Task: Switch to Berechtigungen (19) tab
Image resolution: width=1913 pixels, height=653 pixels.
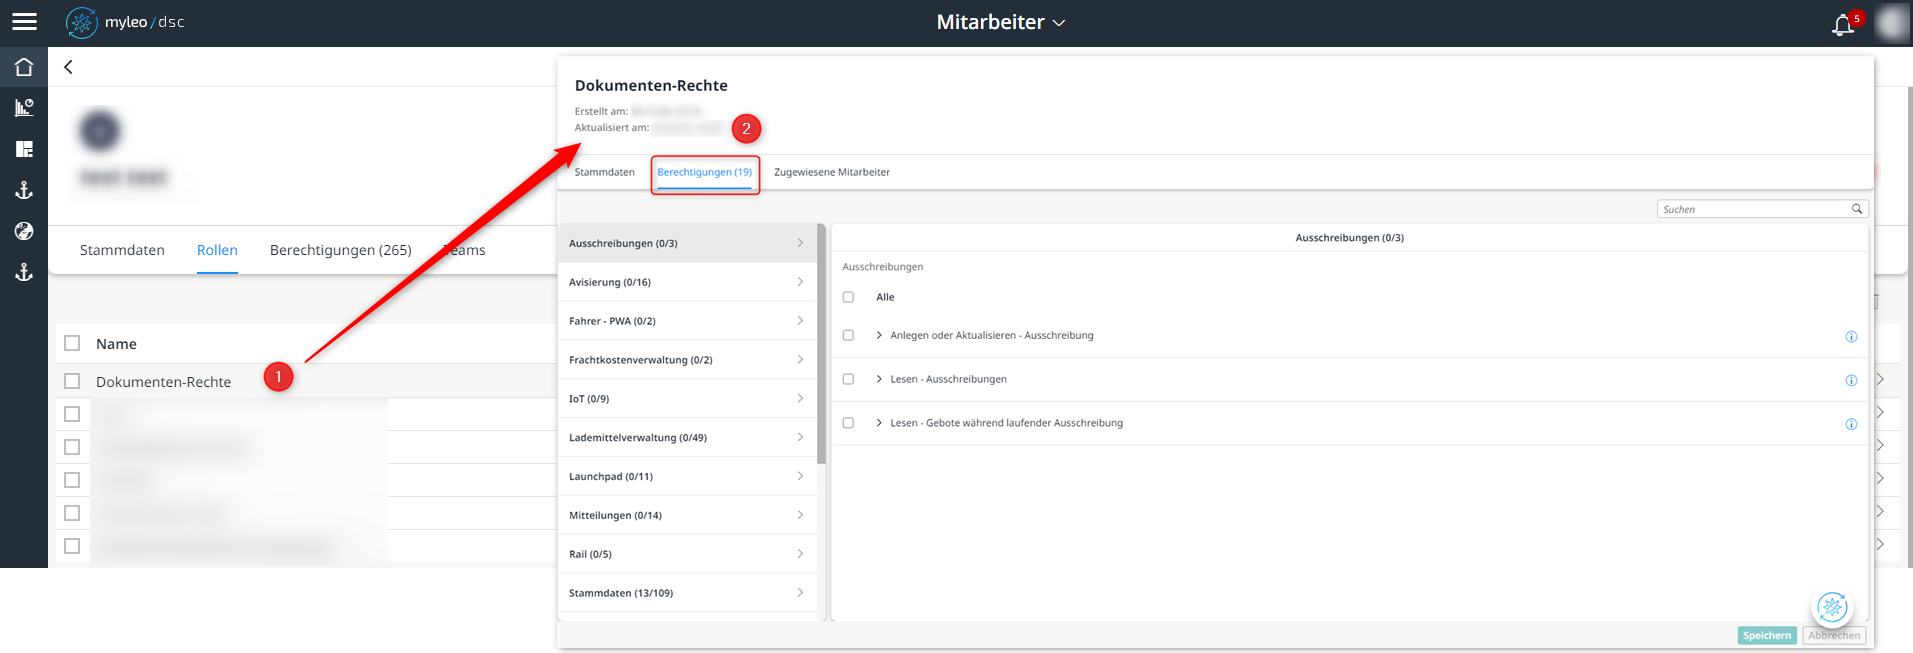Action: point(704,172)
